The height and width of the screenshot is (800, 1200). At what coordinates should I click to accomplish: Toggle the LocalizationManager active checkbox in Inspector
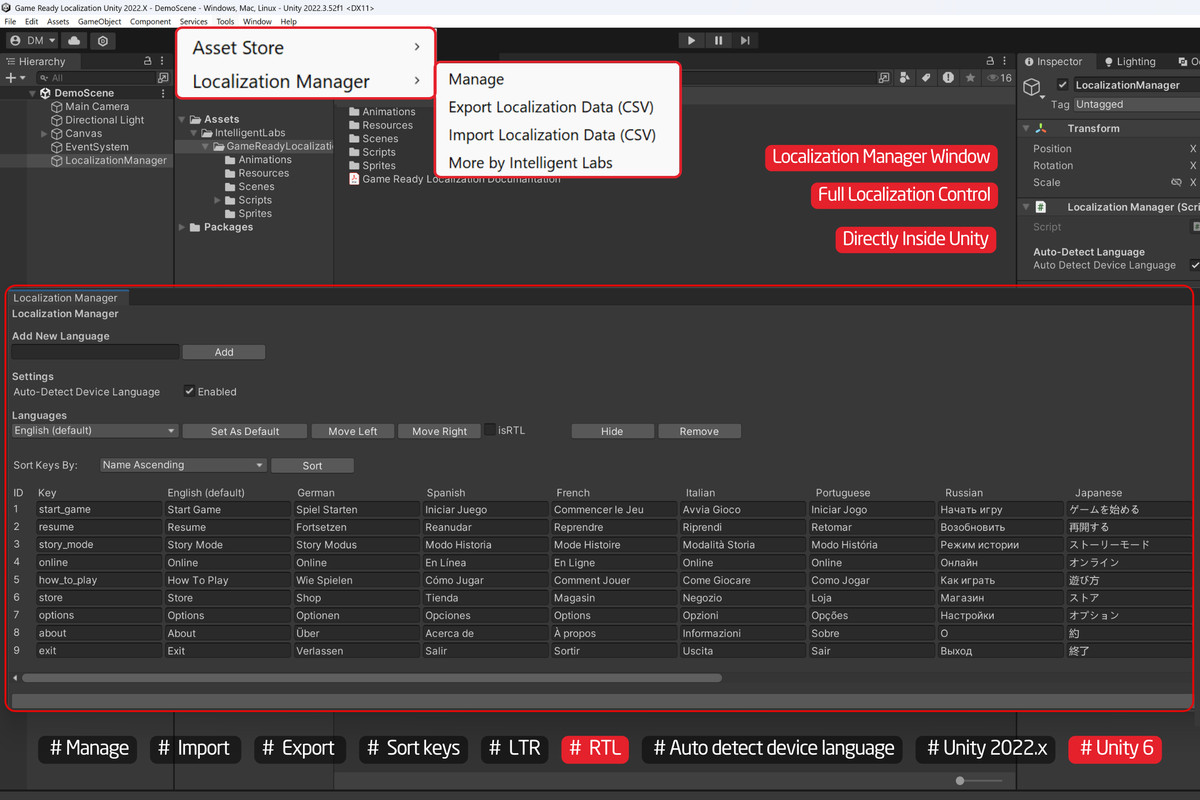(1063, 85)
